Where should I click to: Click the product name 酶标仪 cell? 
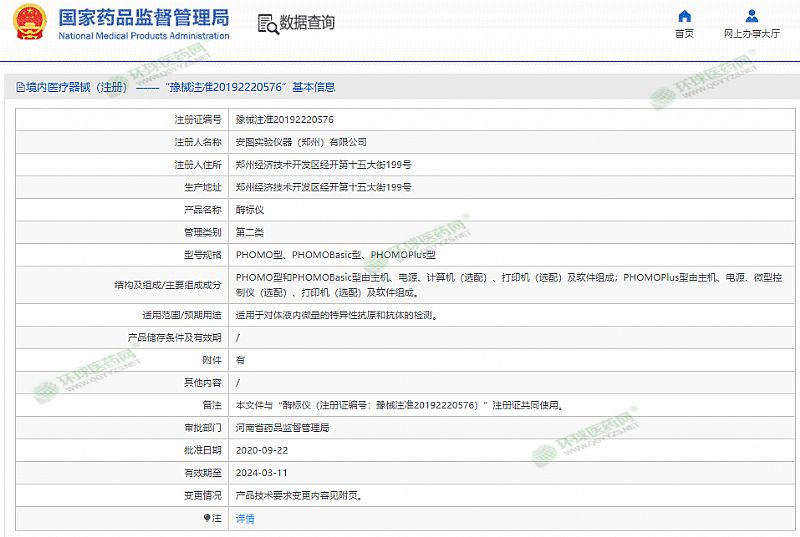(x=249, y=210)
